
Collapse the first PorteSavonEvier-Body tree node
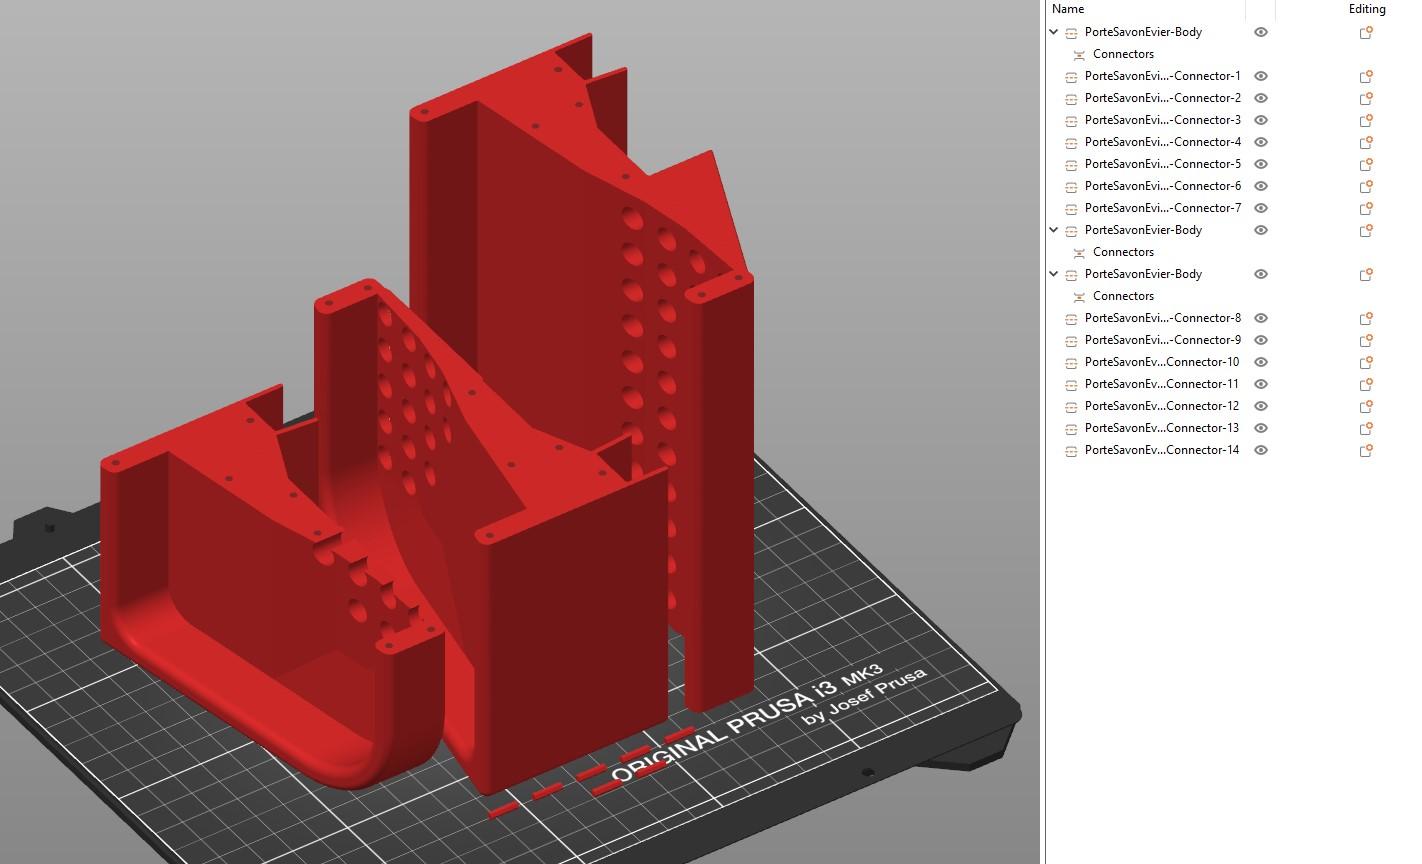pos(1054,32)
